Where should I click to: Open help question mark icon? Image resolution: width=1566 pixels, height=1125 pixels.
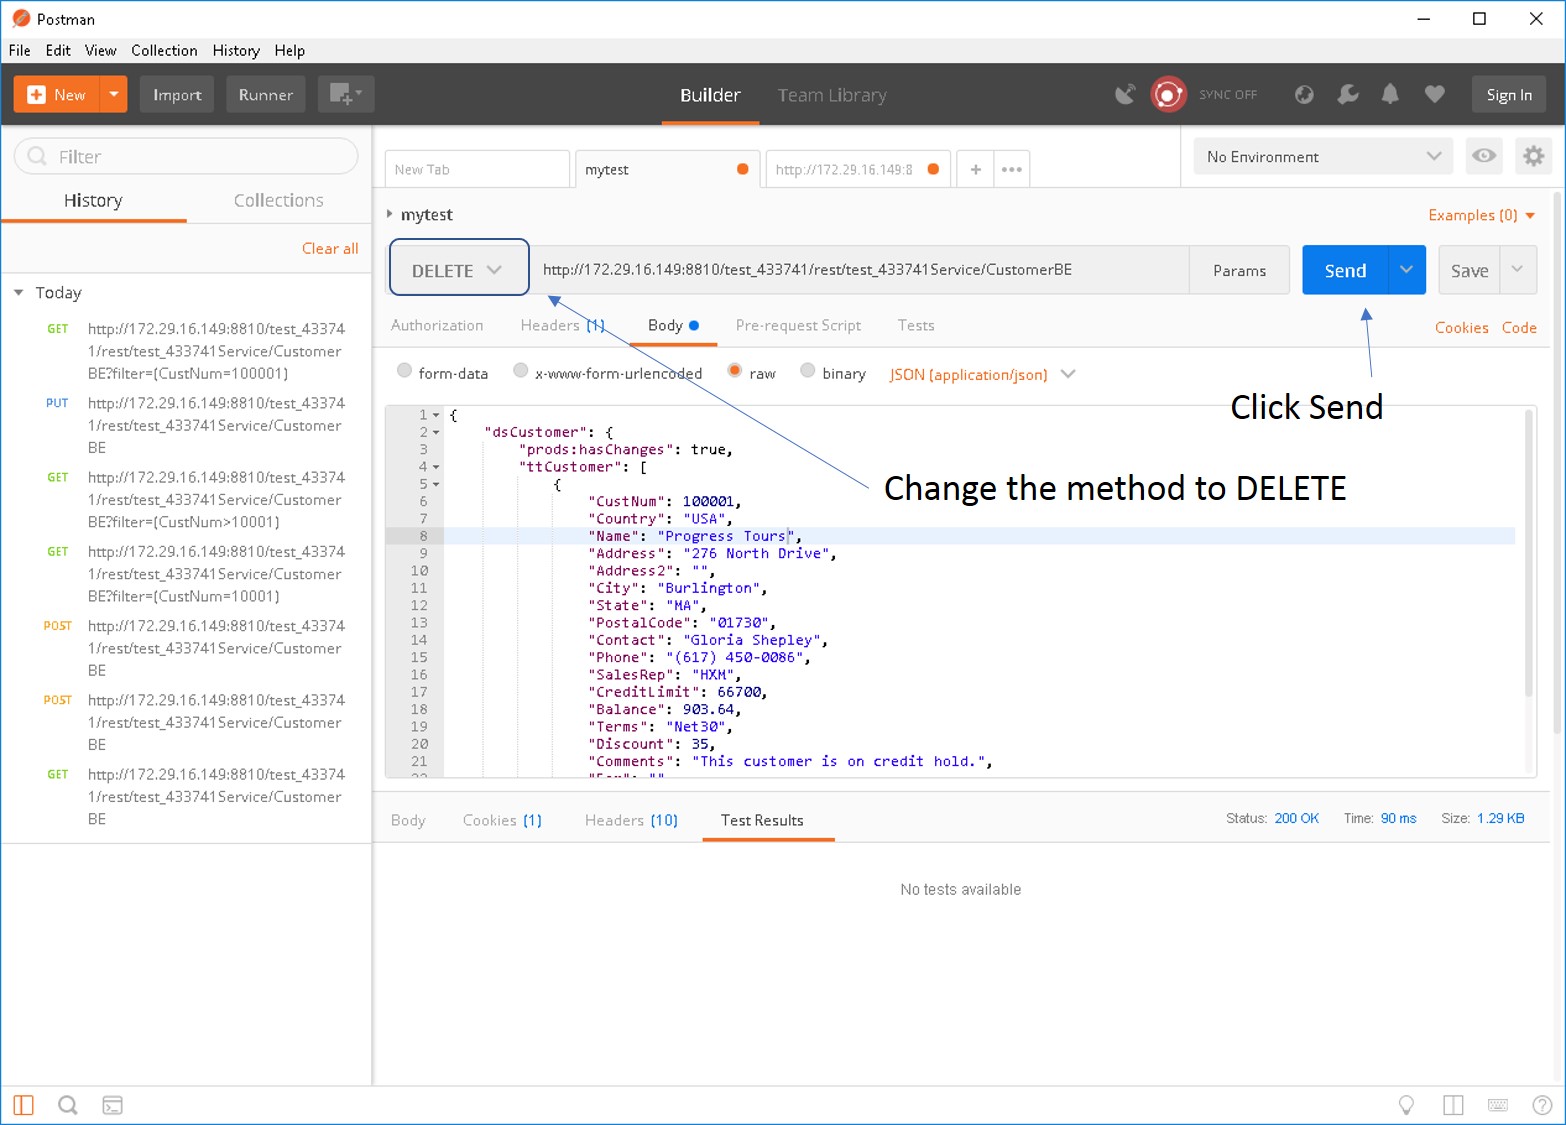[x=1542, y=1105]
